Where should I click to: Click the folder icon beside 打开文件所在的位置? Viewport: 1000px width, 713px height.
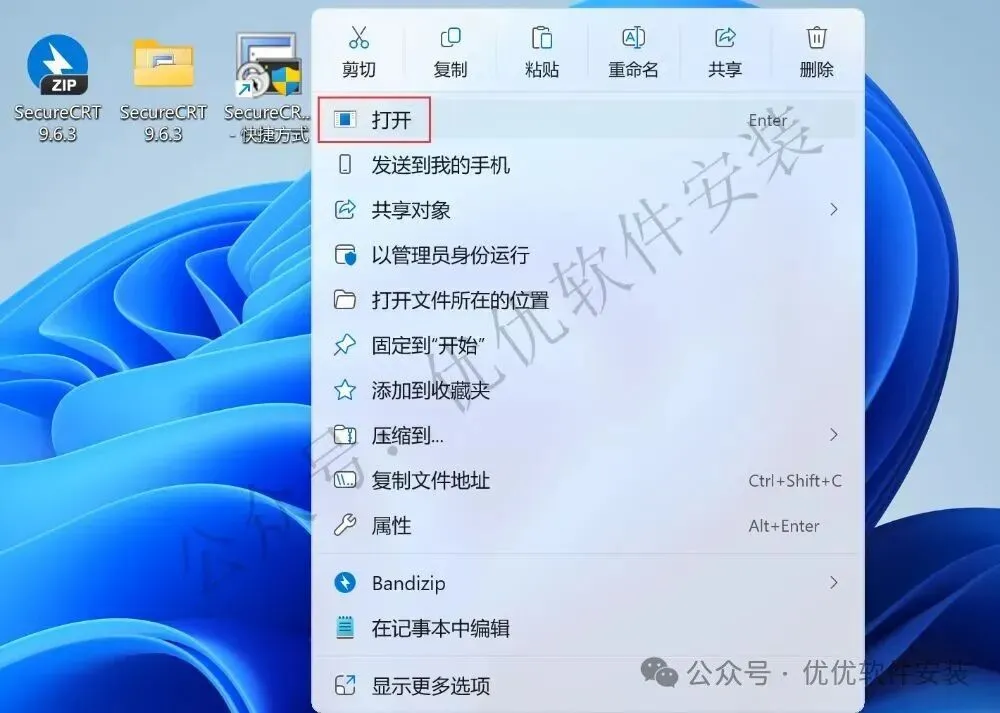tap(345, 300)
